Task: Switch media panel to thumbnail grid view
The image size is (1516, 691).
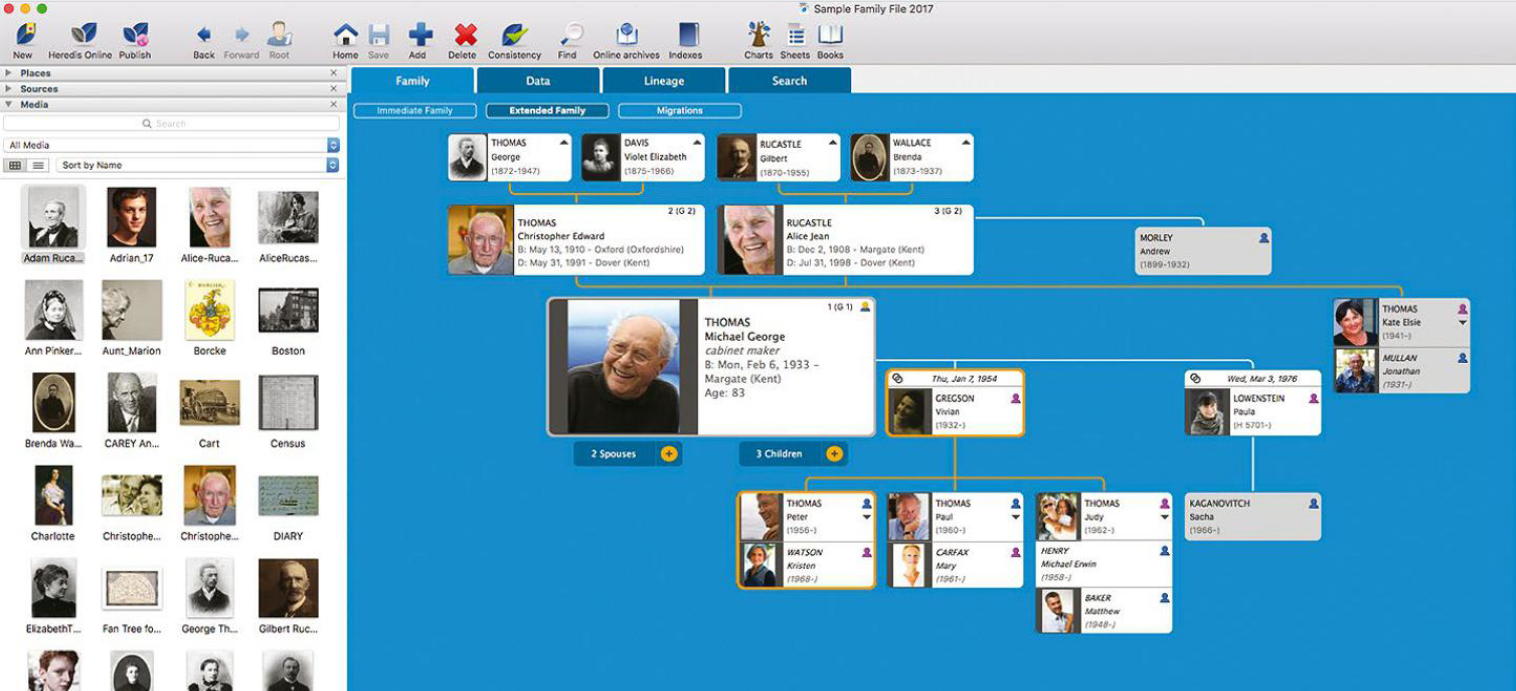Action: pos(16,165)
